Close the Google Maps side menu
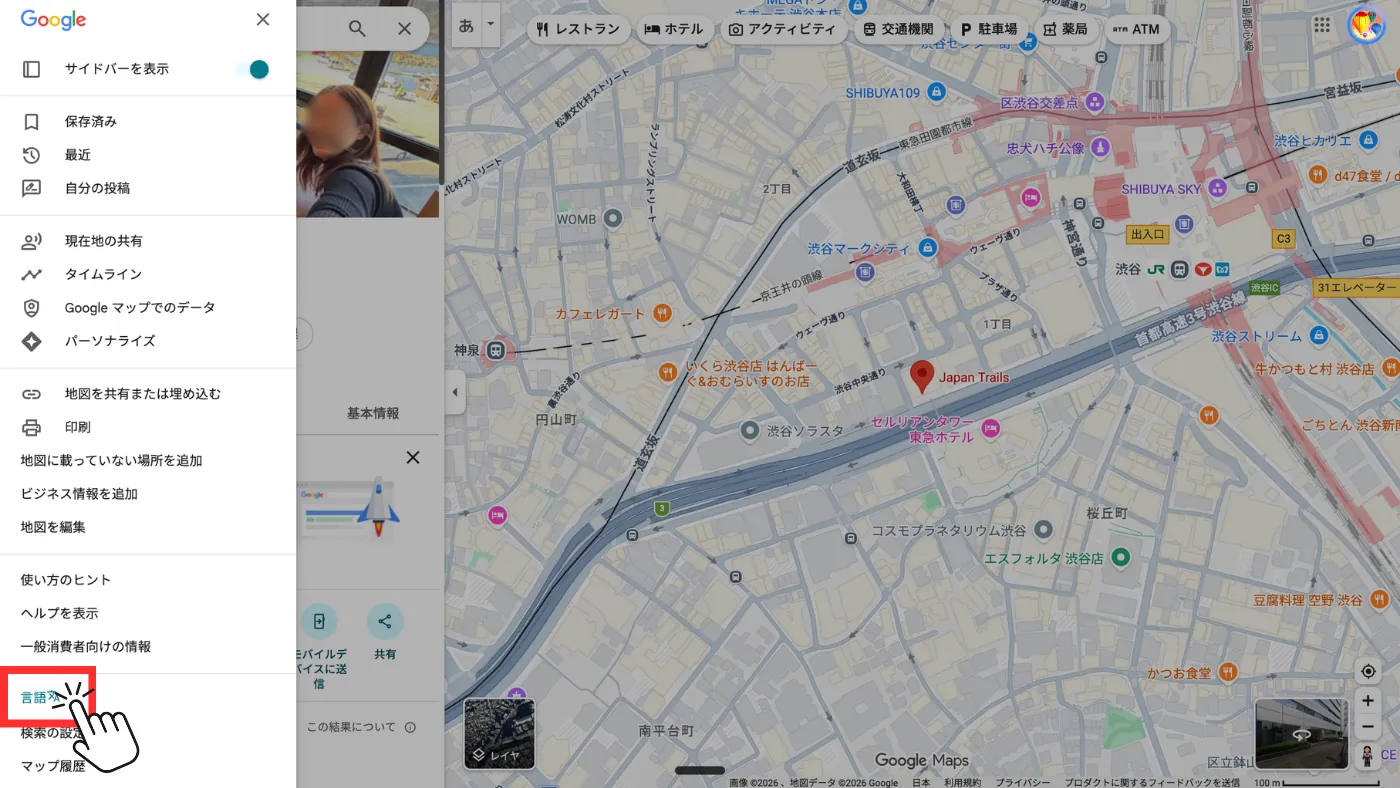This screenshot has height=788, width=1400. (263, 20)
